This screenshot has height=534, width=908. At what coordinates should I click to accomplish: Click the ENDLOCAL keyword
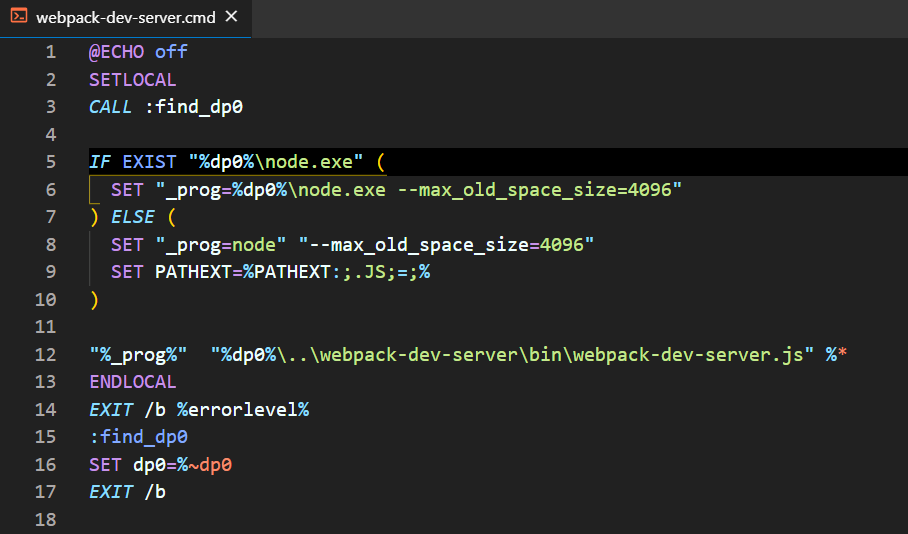132,382
